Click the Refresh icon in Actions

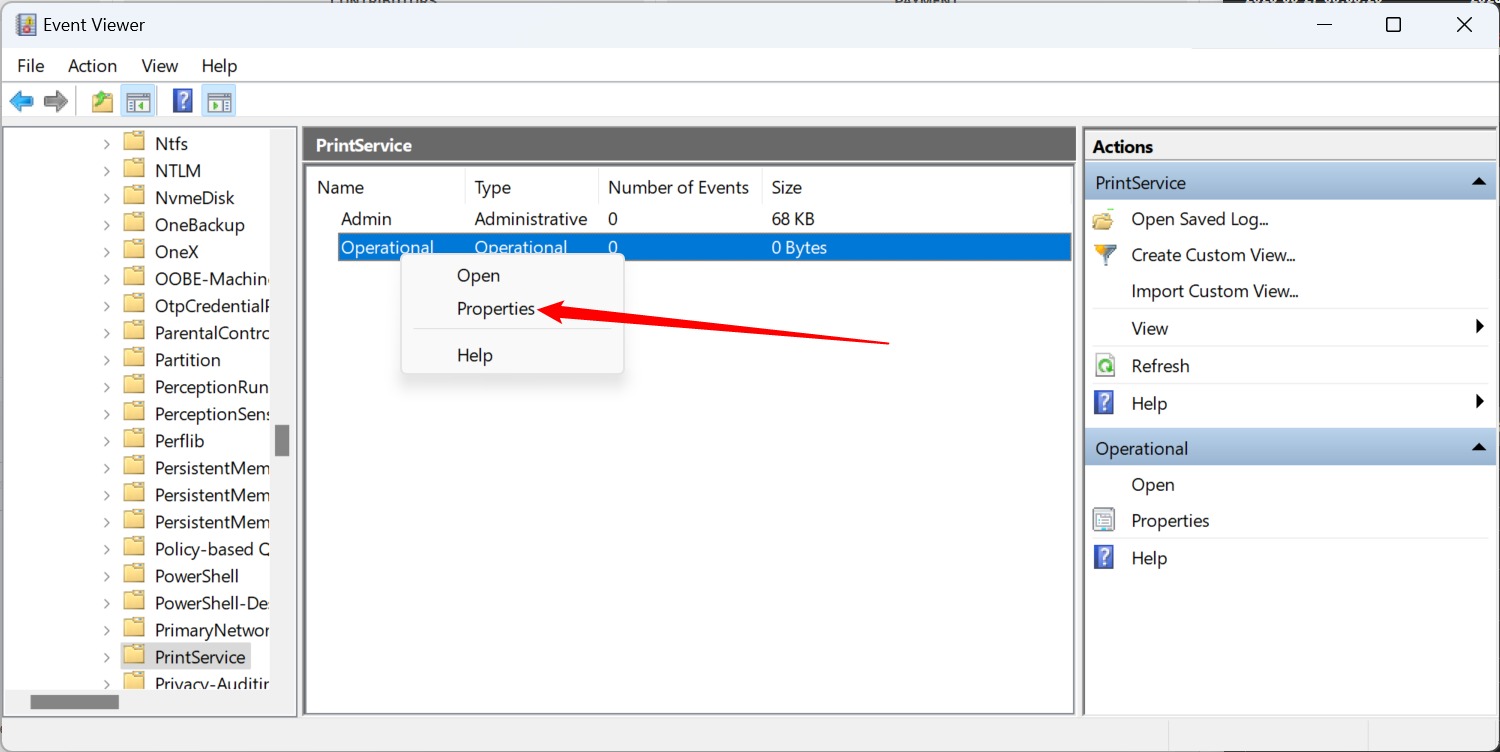click(1104, 366)
